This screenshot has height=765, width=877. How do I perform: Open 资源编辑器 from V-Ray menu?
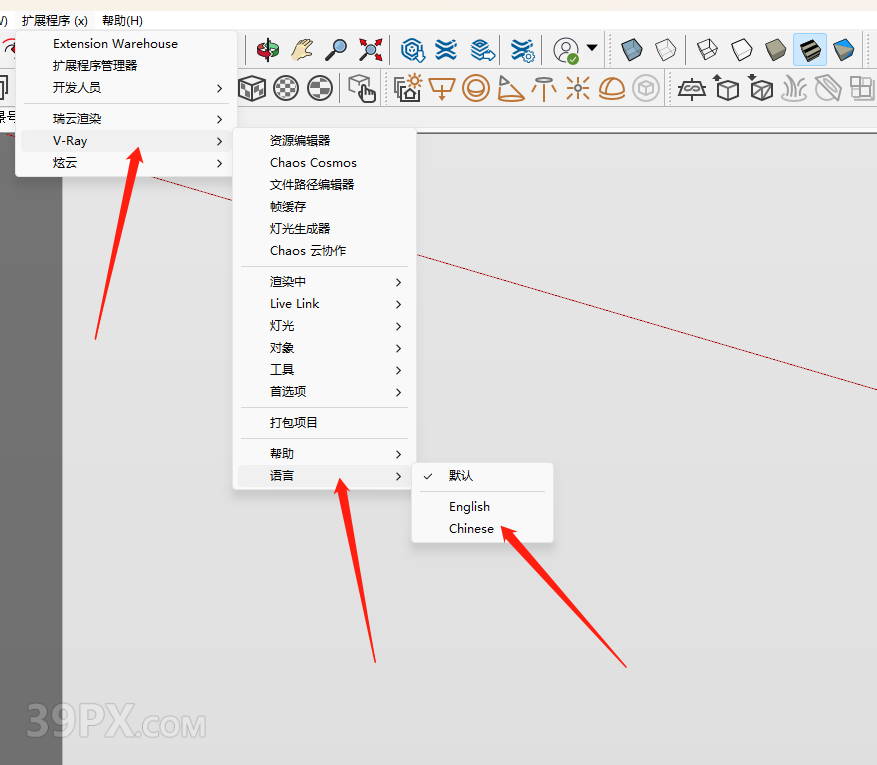click(324, 140)
